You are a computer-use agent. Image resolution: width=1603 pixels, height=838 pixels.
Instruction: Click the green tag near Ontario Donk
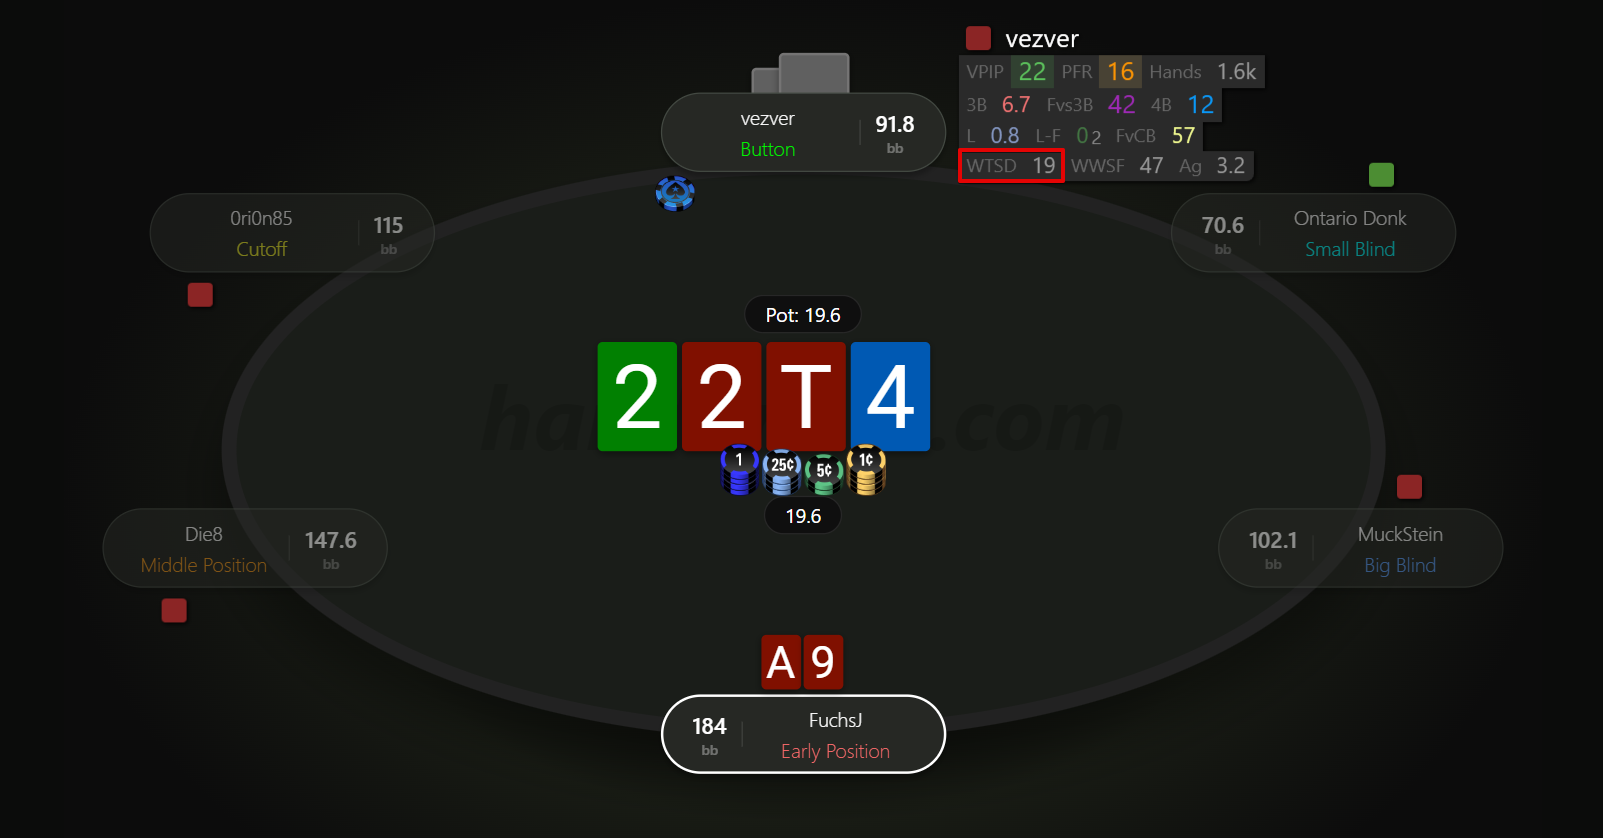click(1381, 175)
